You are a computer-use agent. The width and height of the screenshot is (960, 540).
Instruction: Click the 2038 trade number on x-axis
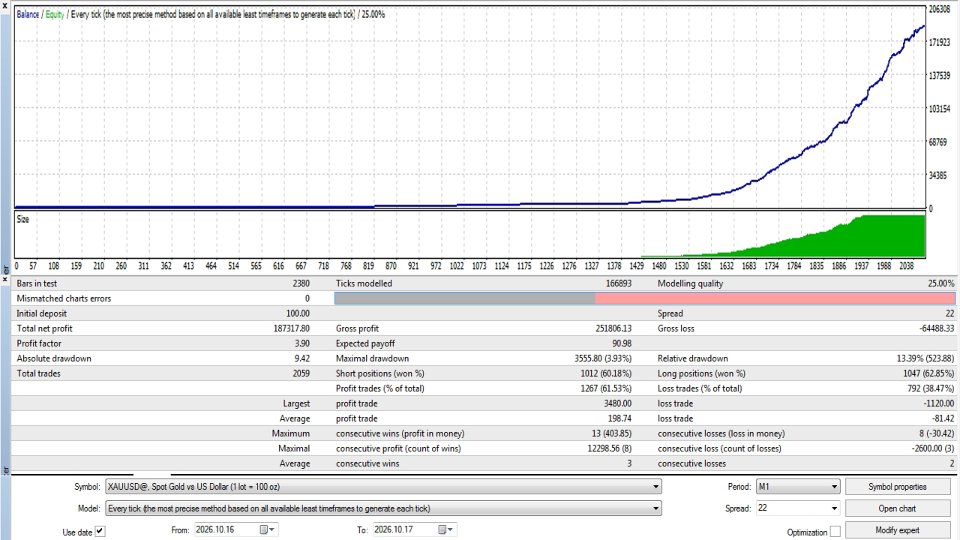coord(906,266)
